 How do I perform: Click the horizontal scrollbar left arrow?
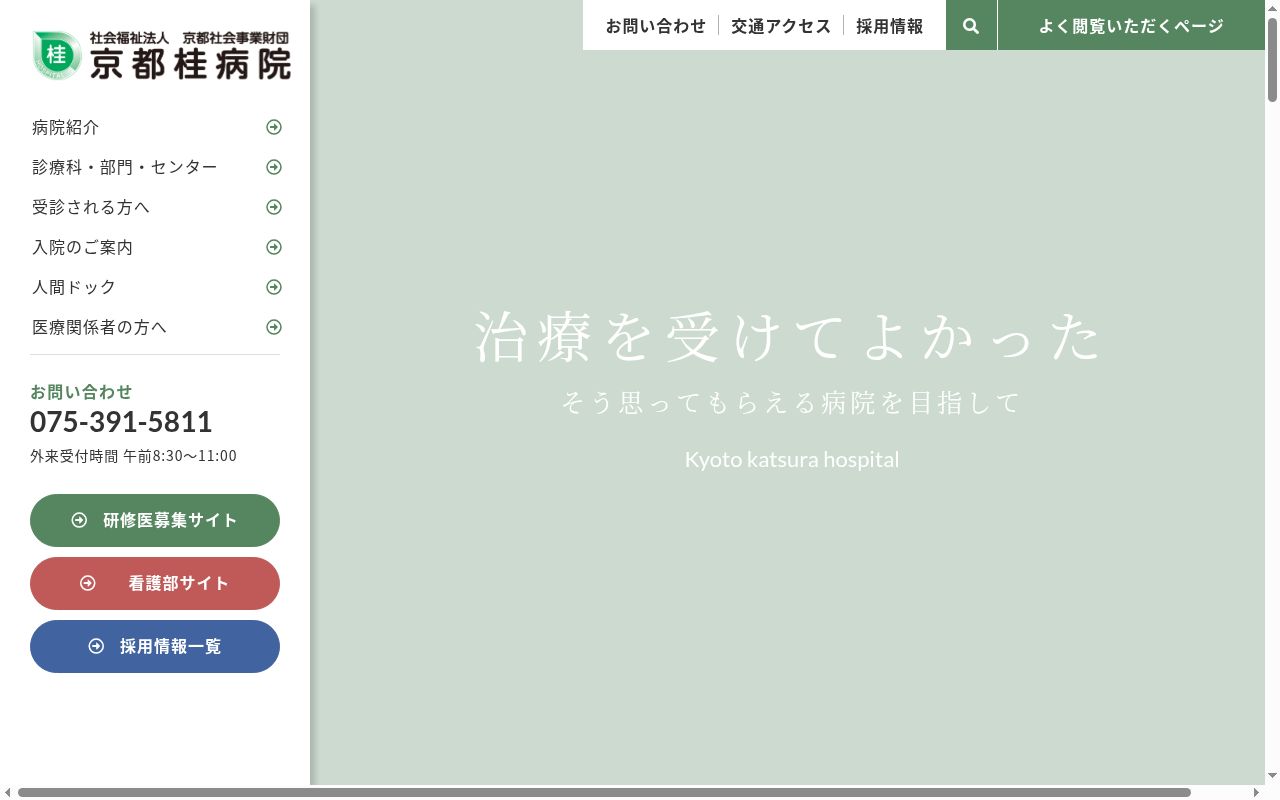7,793
